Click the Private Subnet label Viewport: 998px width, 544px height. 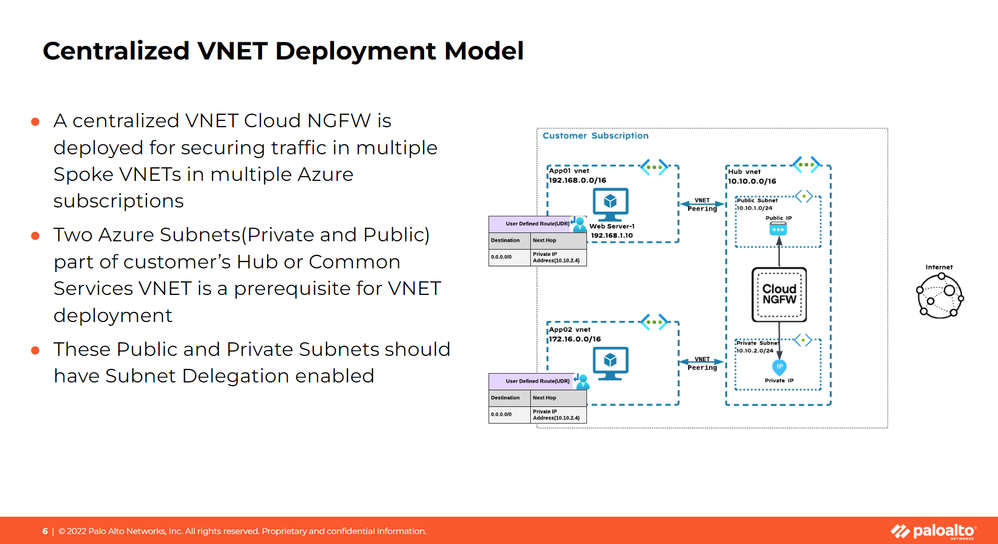[x=757, y=343]
